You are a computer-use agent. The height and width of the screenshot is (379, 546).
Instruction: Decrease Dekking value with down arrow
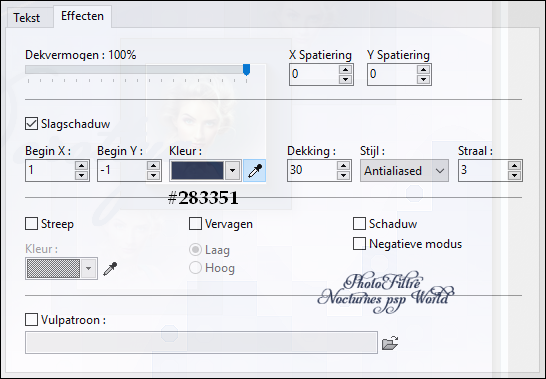[343, 176]
